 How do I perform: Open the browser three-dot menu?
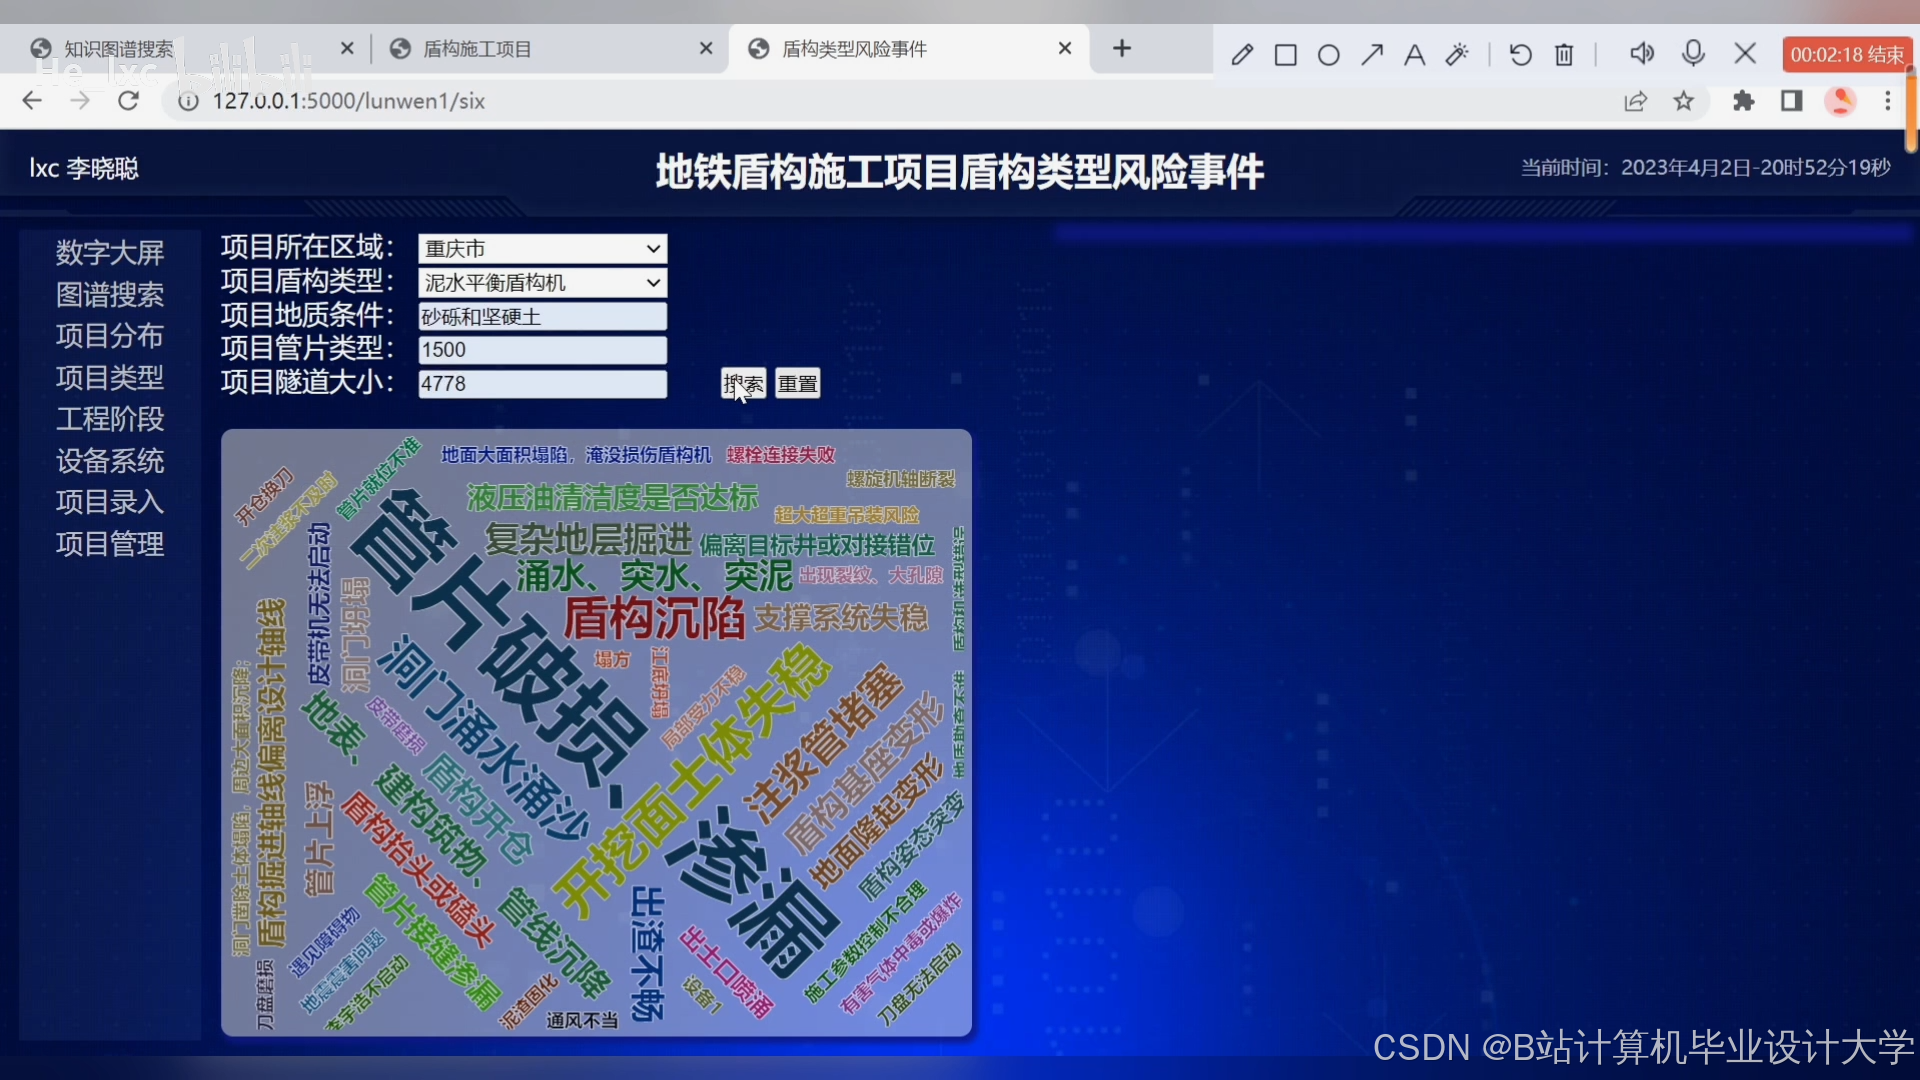tap(1888, 101)
